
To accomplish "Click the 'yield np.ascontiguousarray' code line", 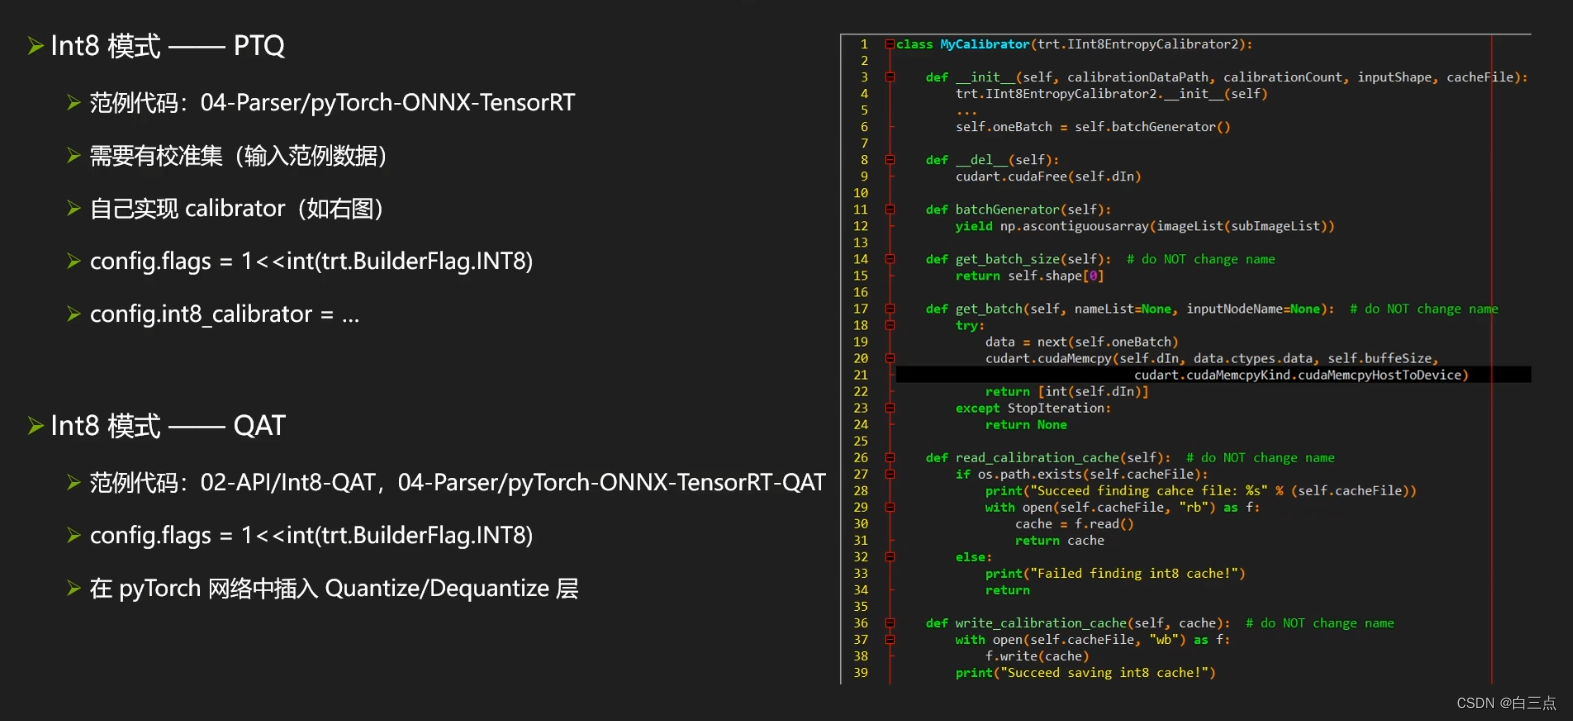I will pyautogui.click(x=1145, y=226).
